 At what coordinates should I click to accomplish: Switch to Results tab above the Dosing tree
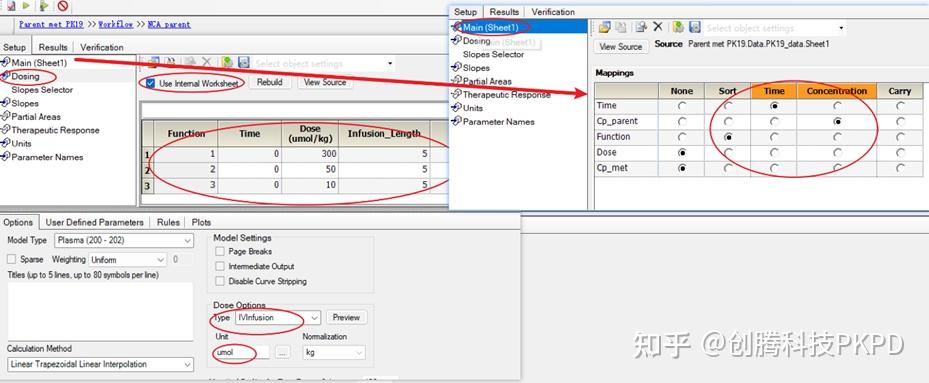point(53,47)
